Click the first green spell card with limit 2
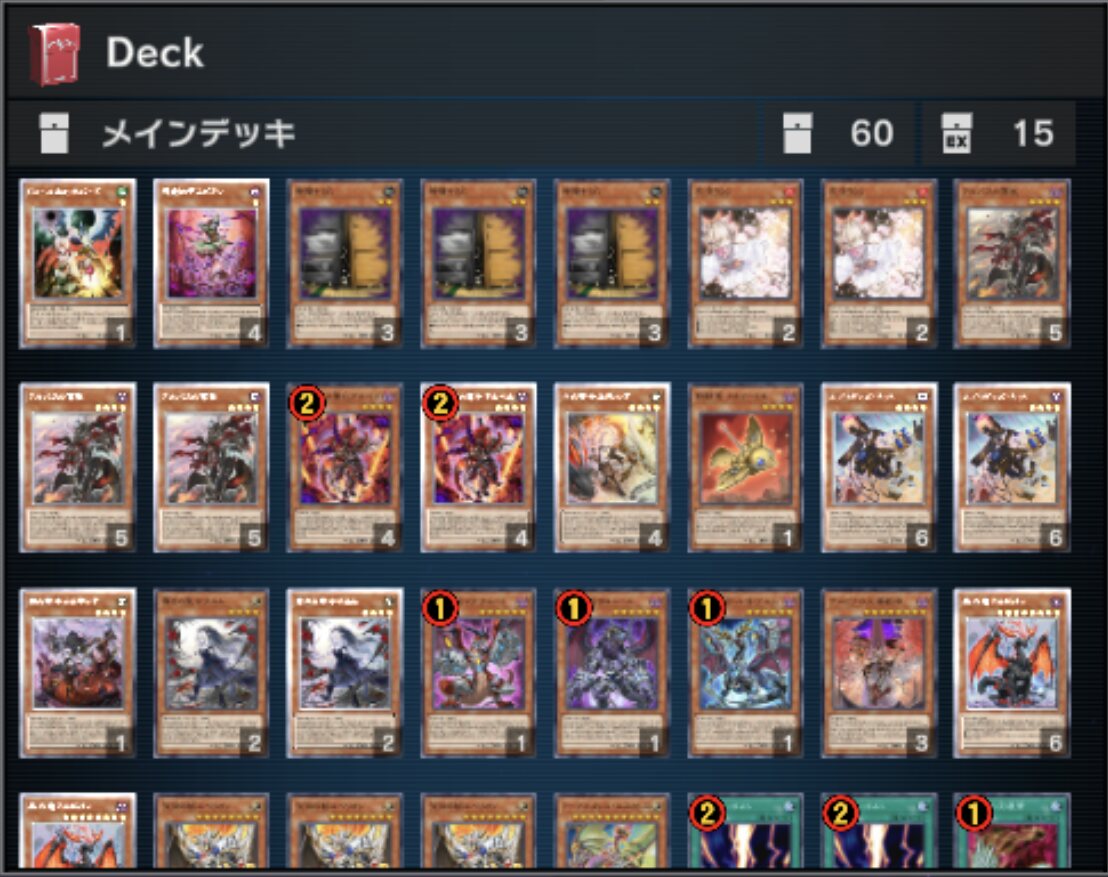1108x877 pixels. (x=745, y=831)
